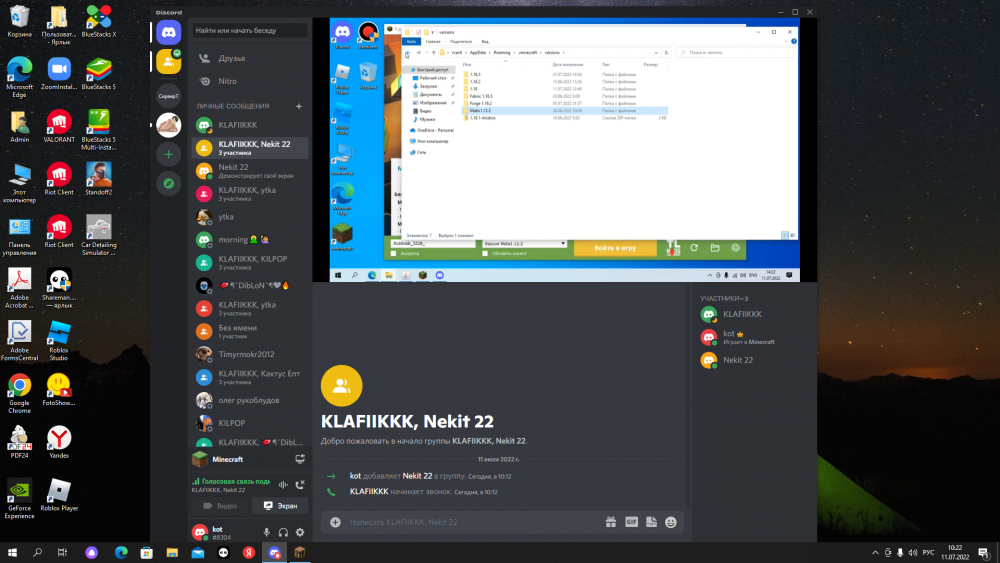
Task: Open Explore Public Servers compass icon
Action: click(168, 184)
